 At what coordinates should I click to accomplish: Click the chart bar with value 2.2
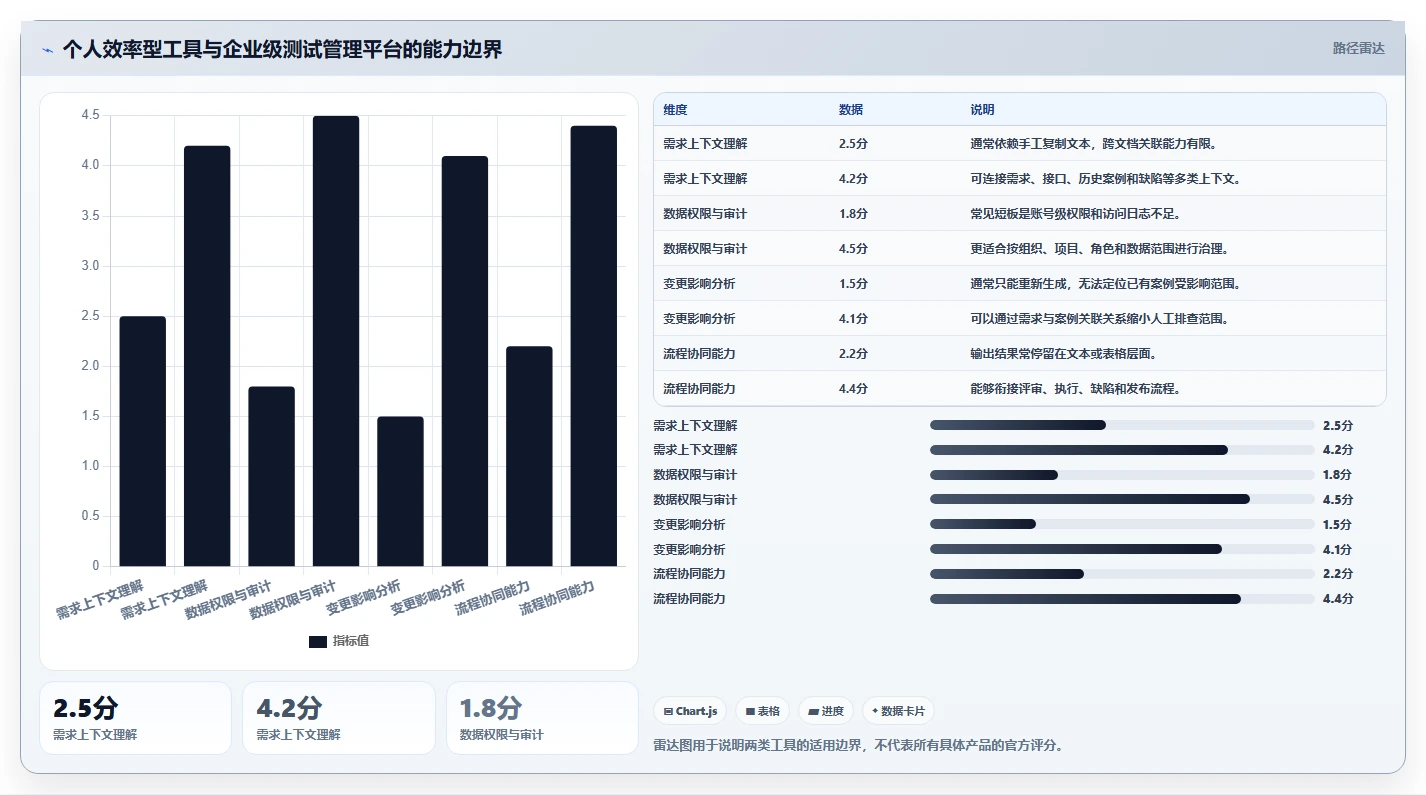(529, 456)
